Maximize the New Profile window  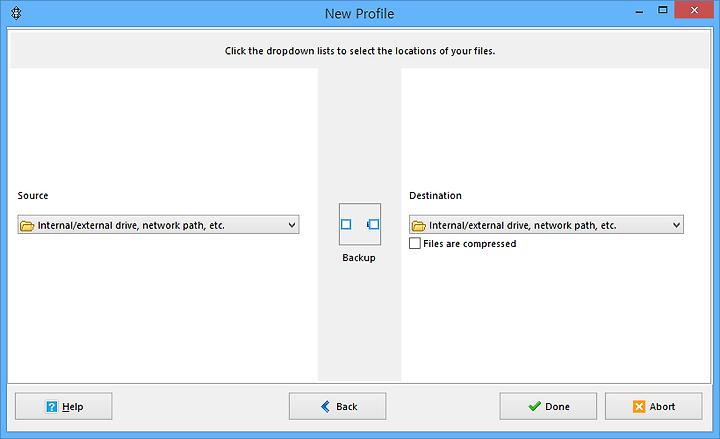click(x=663, y=10)
